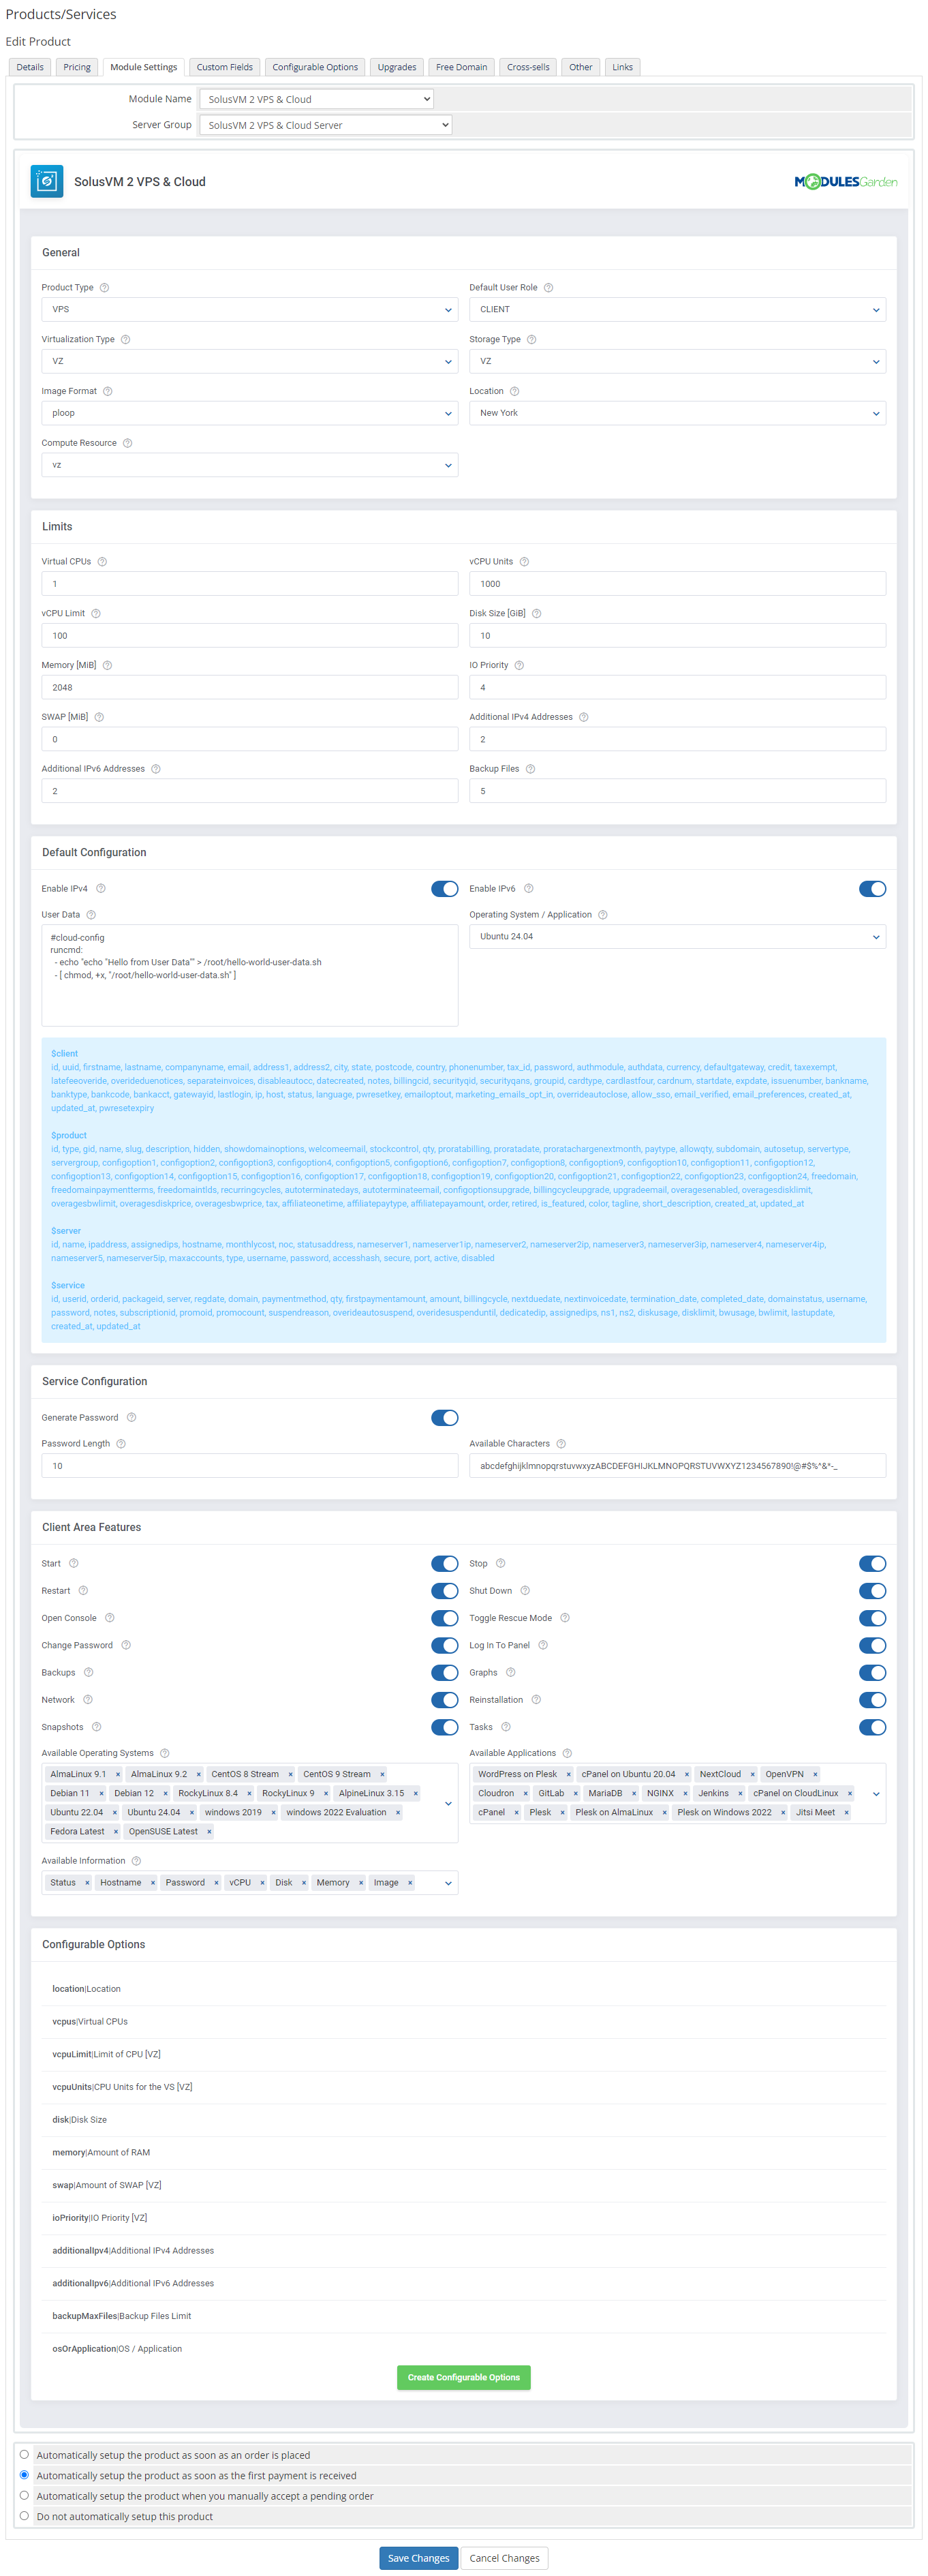Open the Image Format ploop dropdown

[x=250, y=413]
